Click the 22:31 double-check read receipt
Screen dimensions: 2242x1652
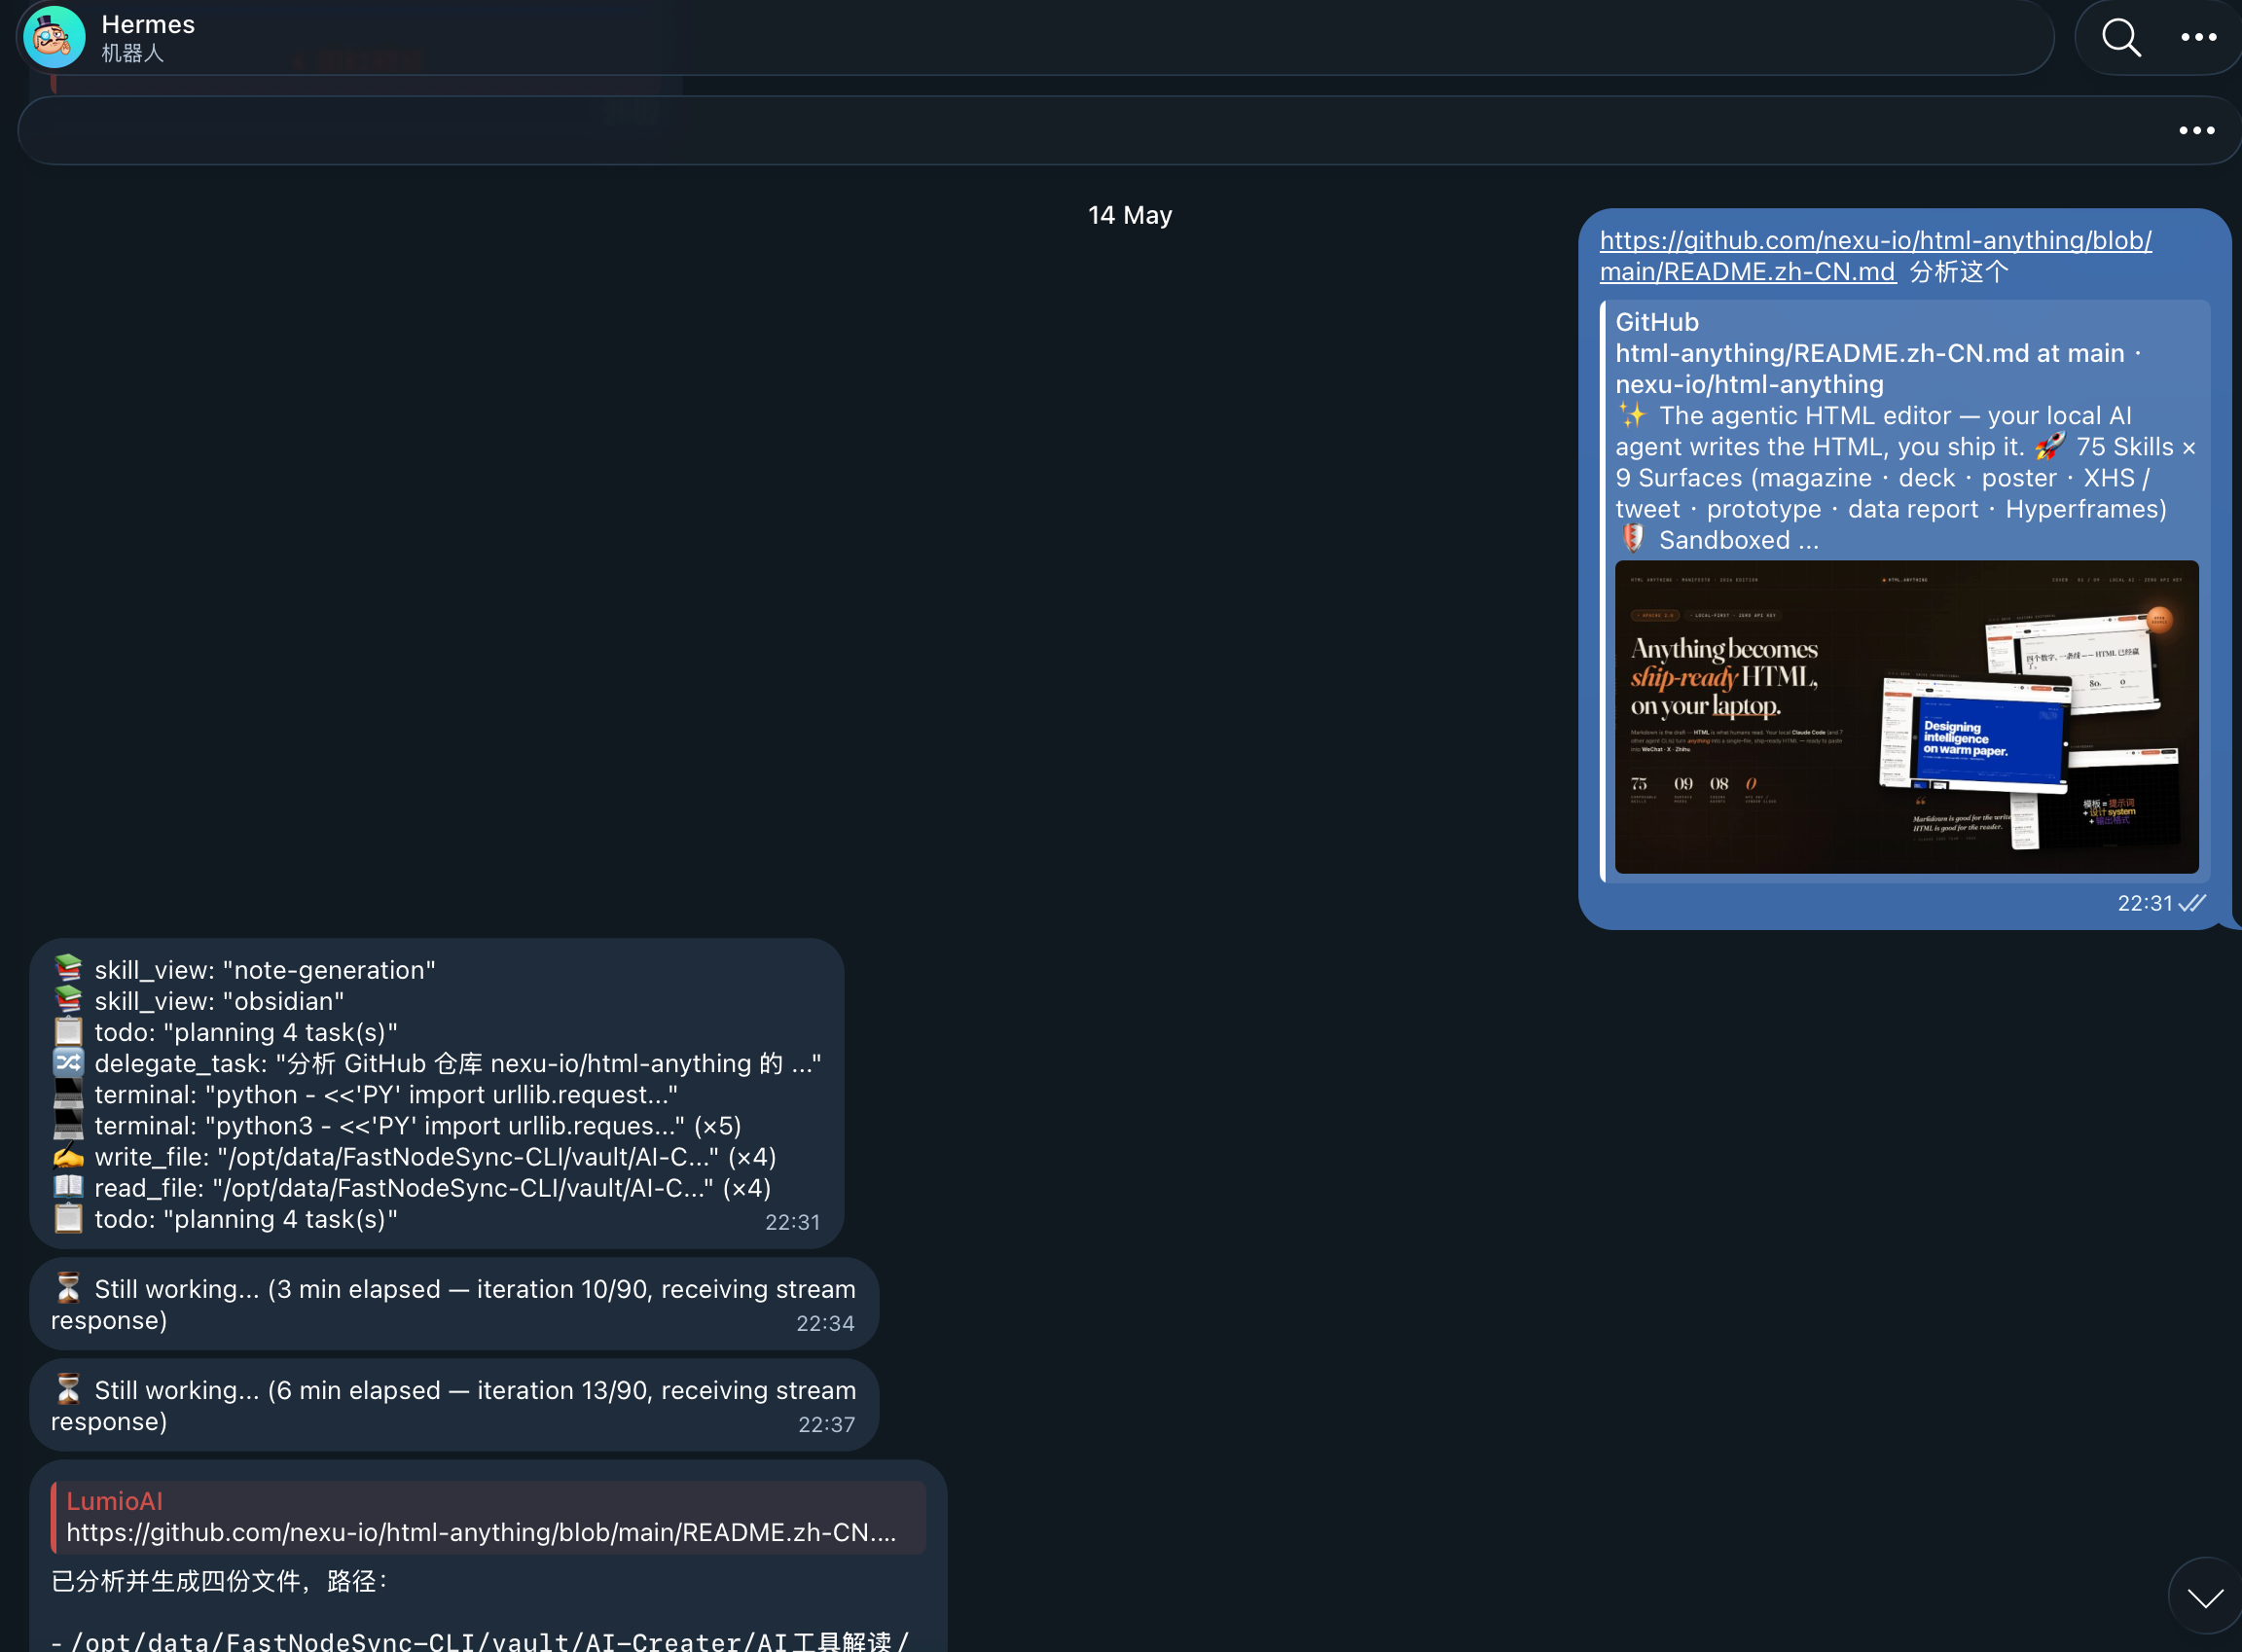pyautogui.click(x=2192, y=903)
